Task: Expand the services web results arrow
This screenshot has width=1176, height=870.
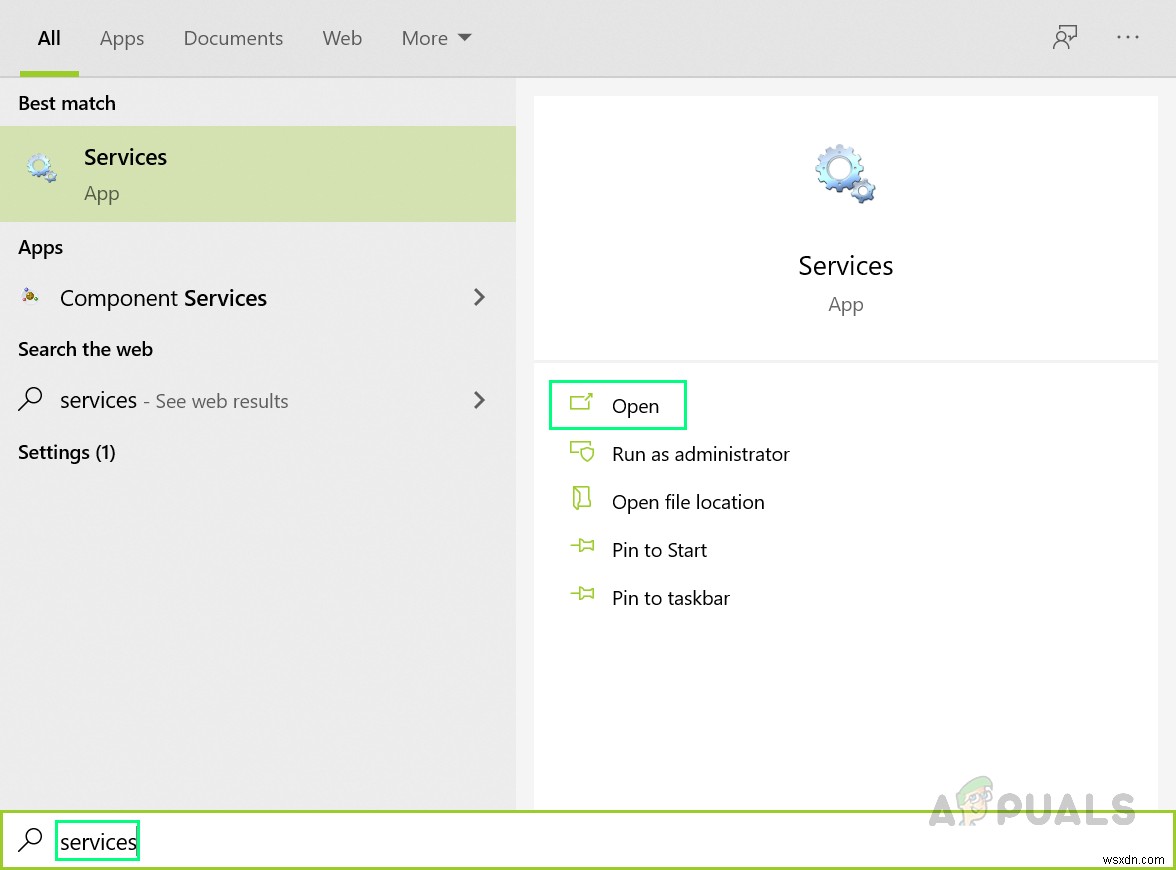Action: point(479,400)
